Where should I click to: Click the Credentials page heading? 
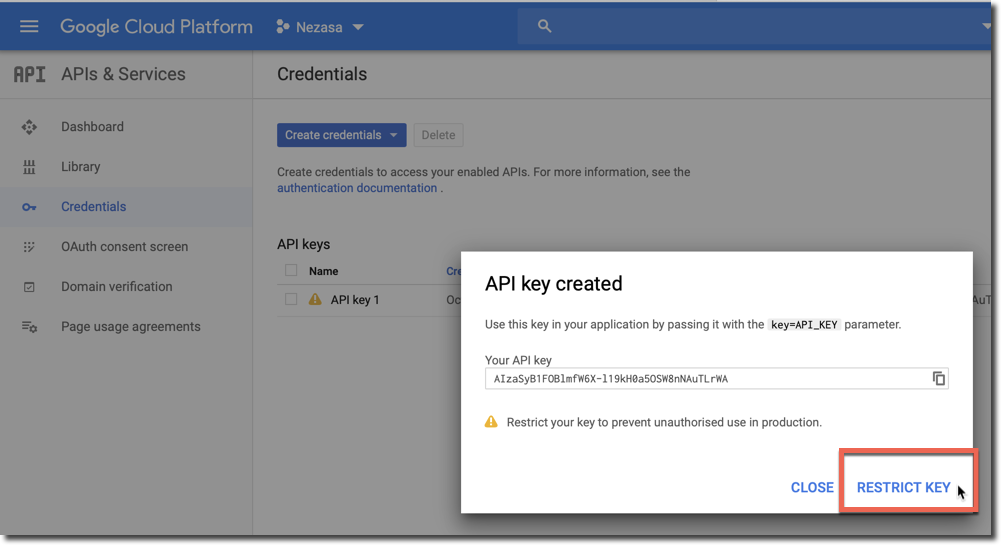point(322,74)
